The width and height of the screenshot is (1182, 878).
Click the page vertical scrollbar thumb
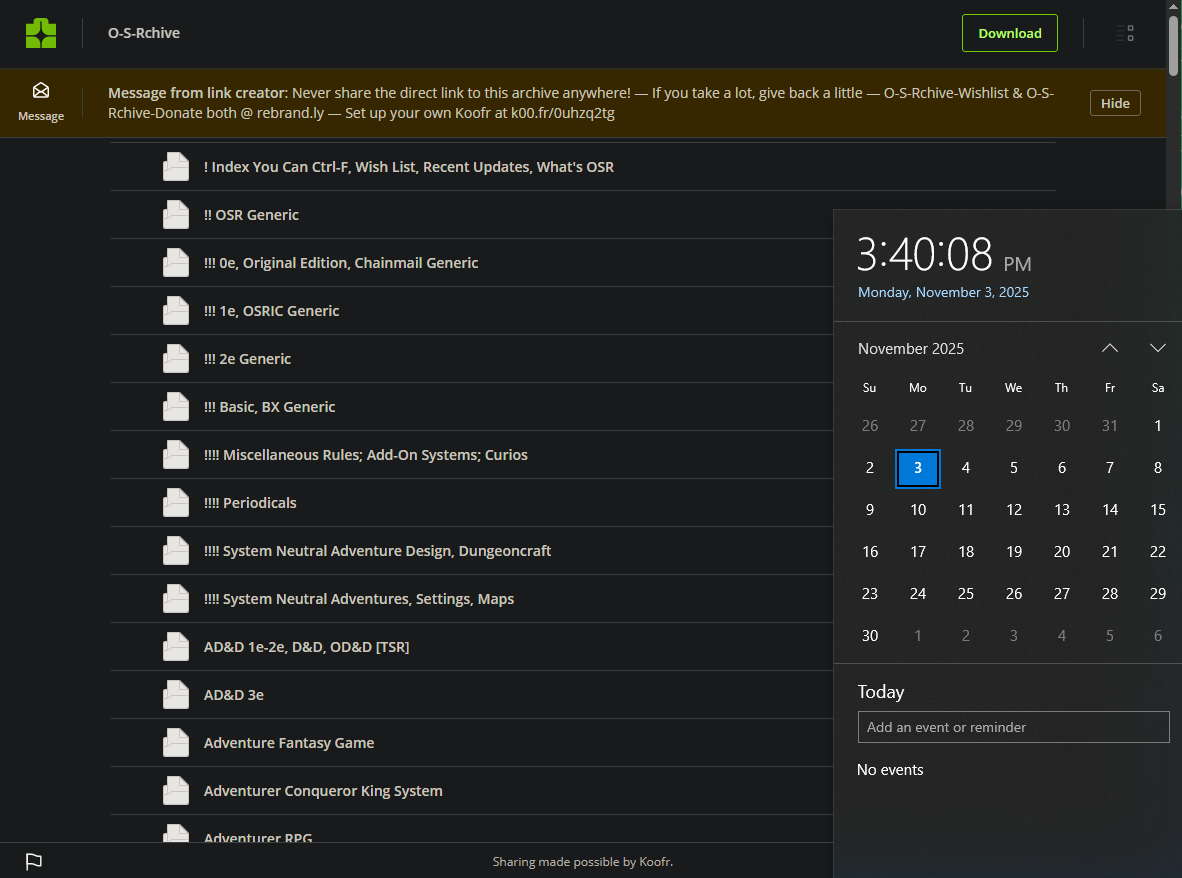point(1174,44)
